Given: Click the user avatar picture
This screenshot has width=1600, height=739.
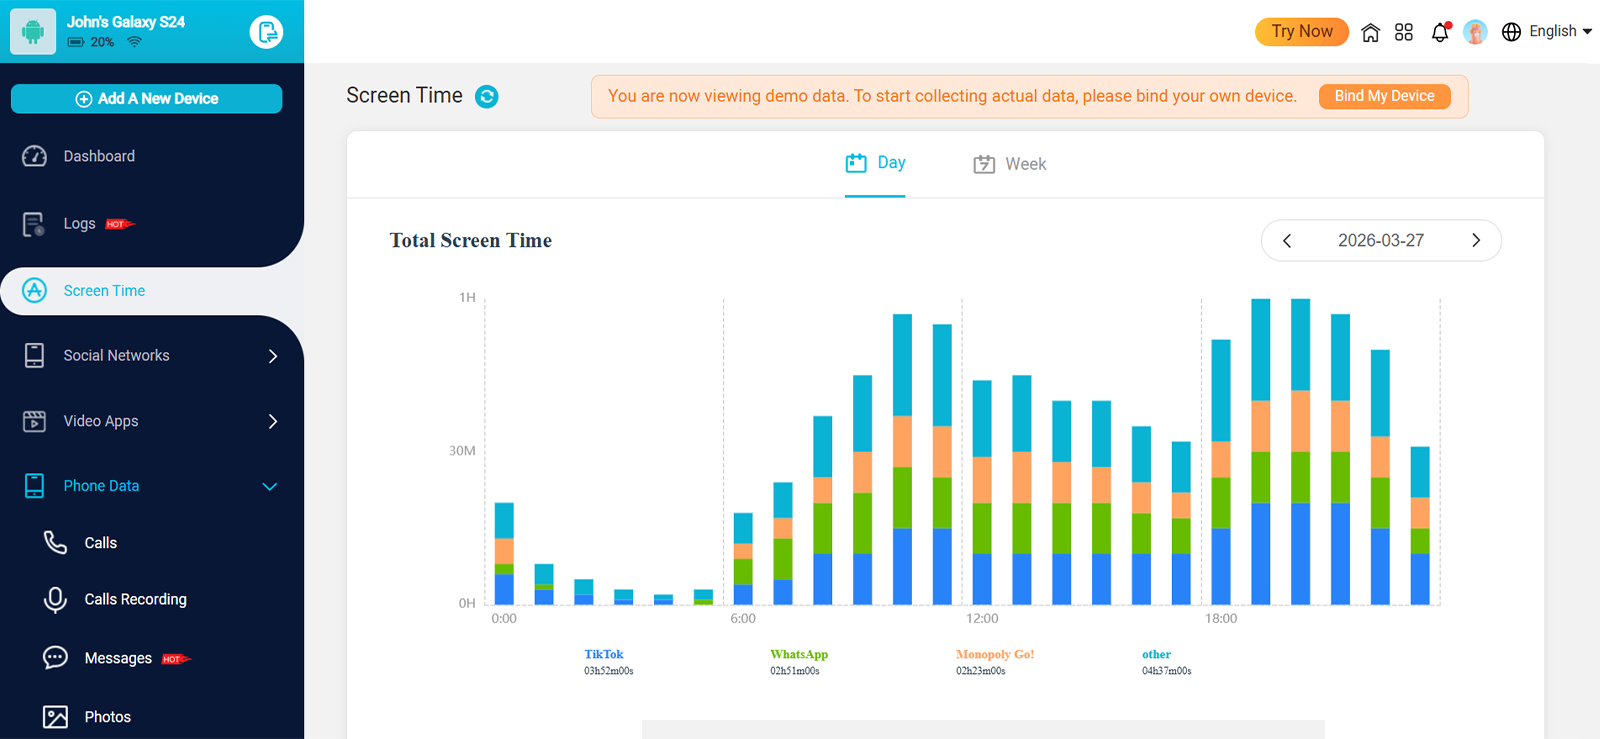Looking at the screenshot, I should tap(1475, 32).
